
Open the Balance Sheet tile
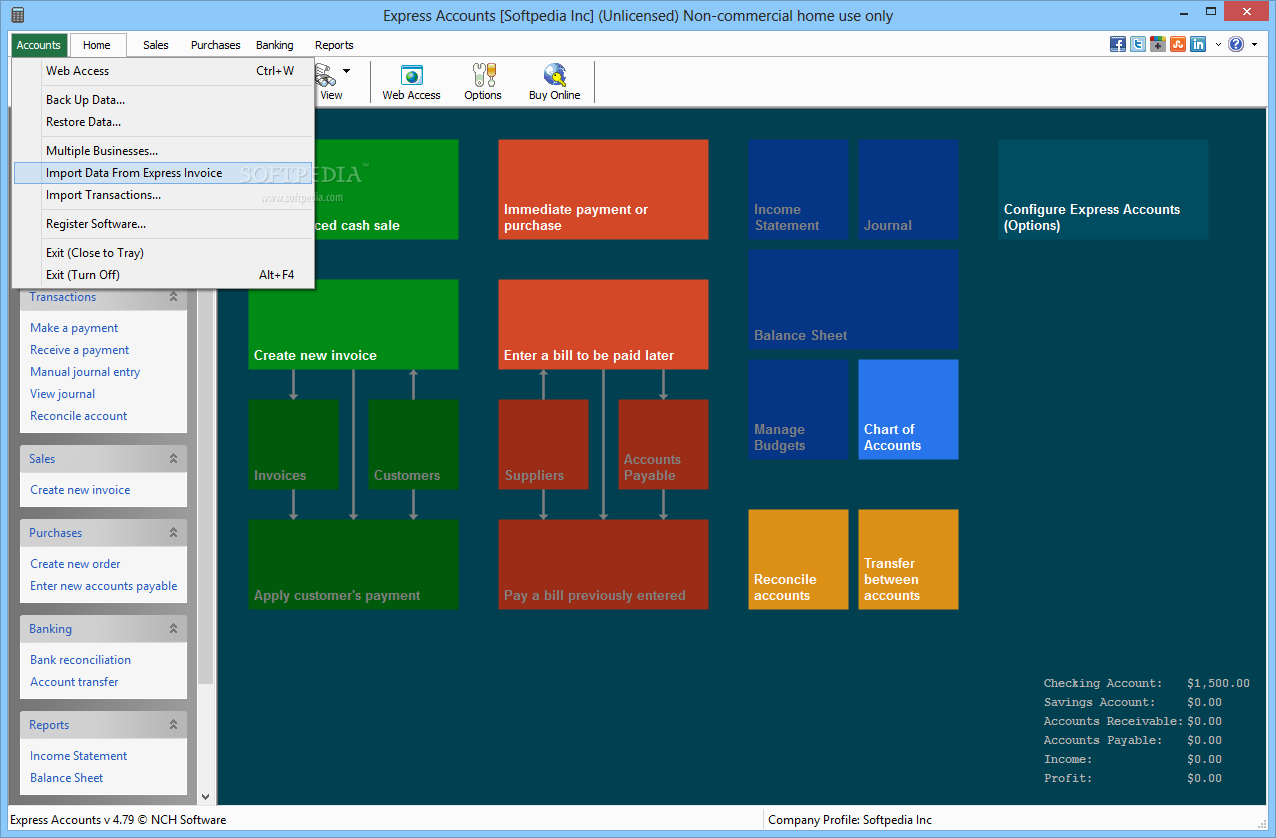853,299
